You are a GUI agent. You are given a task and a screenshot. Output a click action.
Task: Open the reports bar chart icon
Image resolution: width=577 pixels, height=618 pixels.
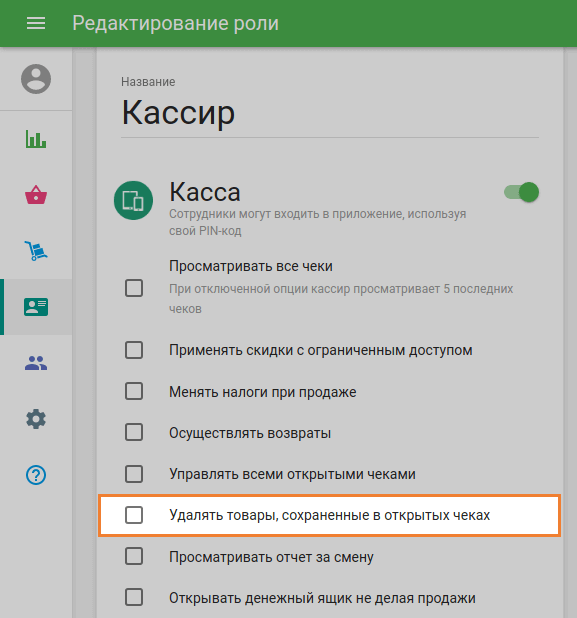click(36, 139)
